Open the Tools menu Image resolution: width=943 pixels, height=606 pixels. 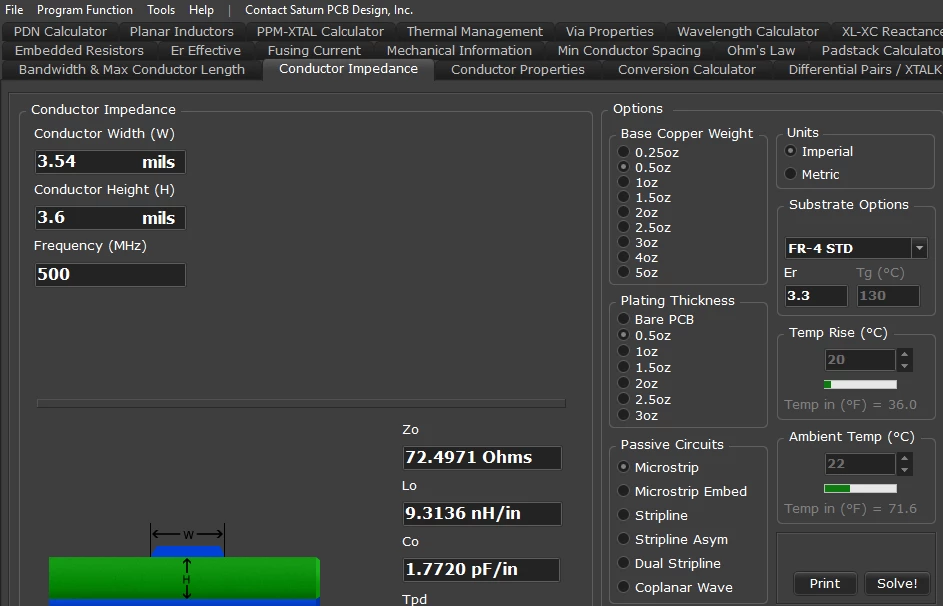[x=161, y=10]
